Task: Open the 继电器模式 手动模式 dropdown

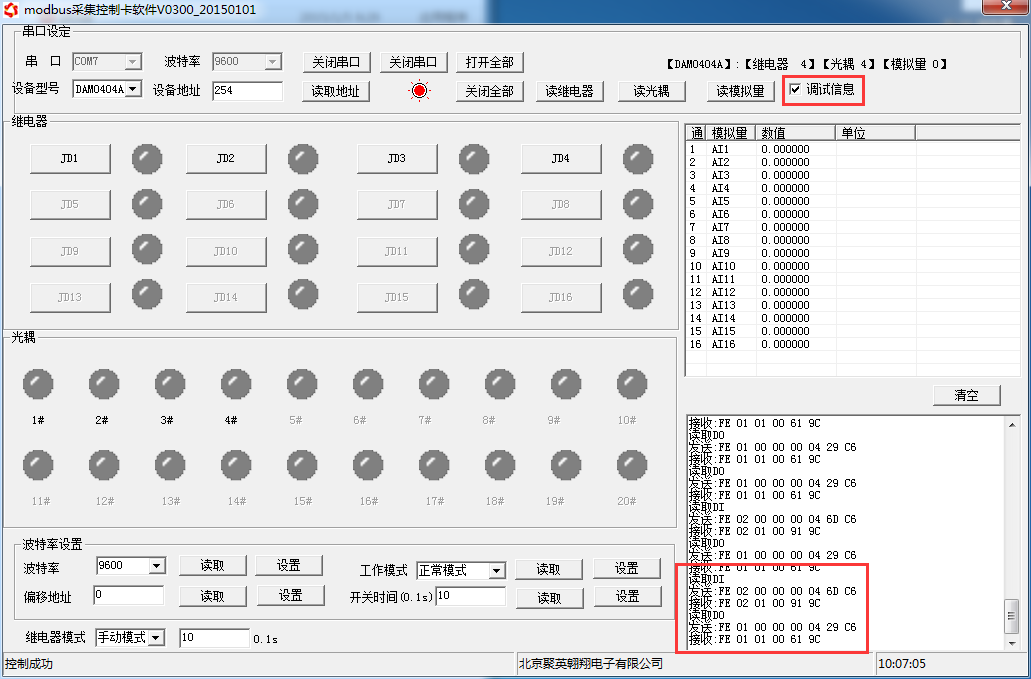Action: (x=156, y=638)
